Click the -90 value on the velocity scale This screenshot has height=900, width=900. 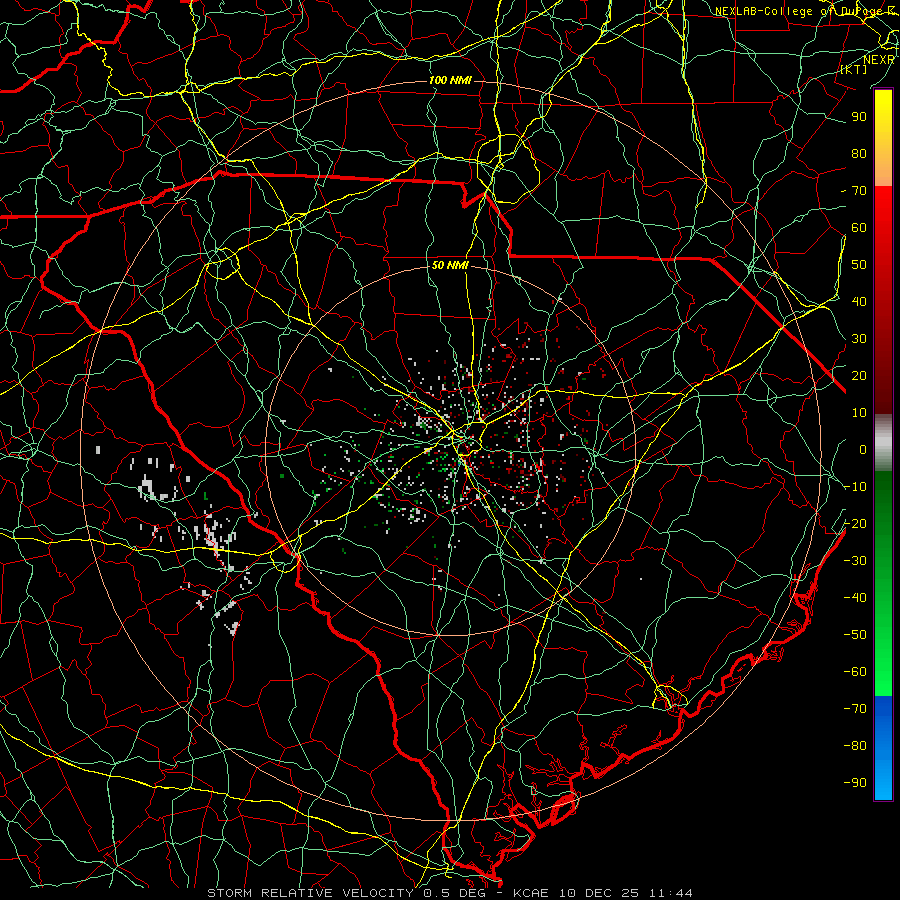coord(855,782)
